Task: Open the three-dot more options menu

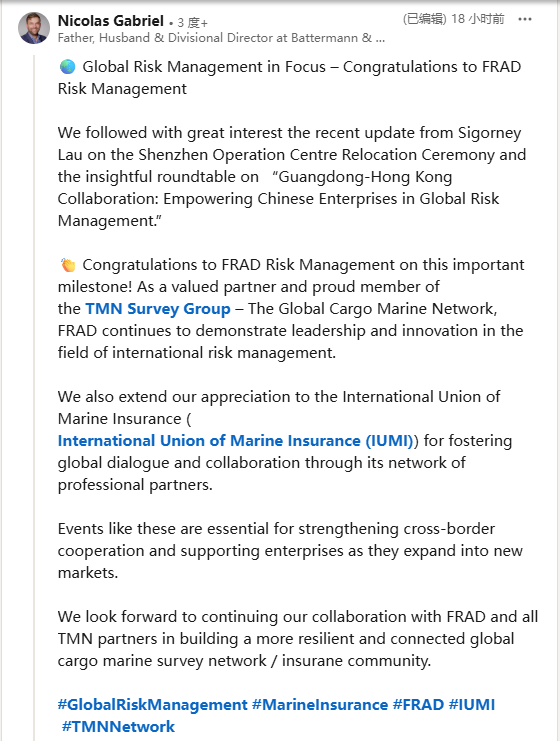Action: [x=525, y=19]
